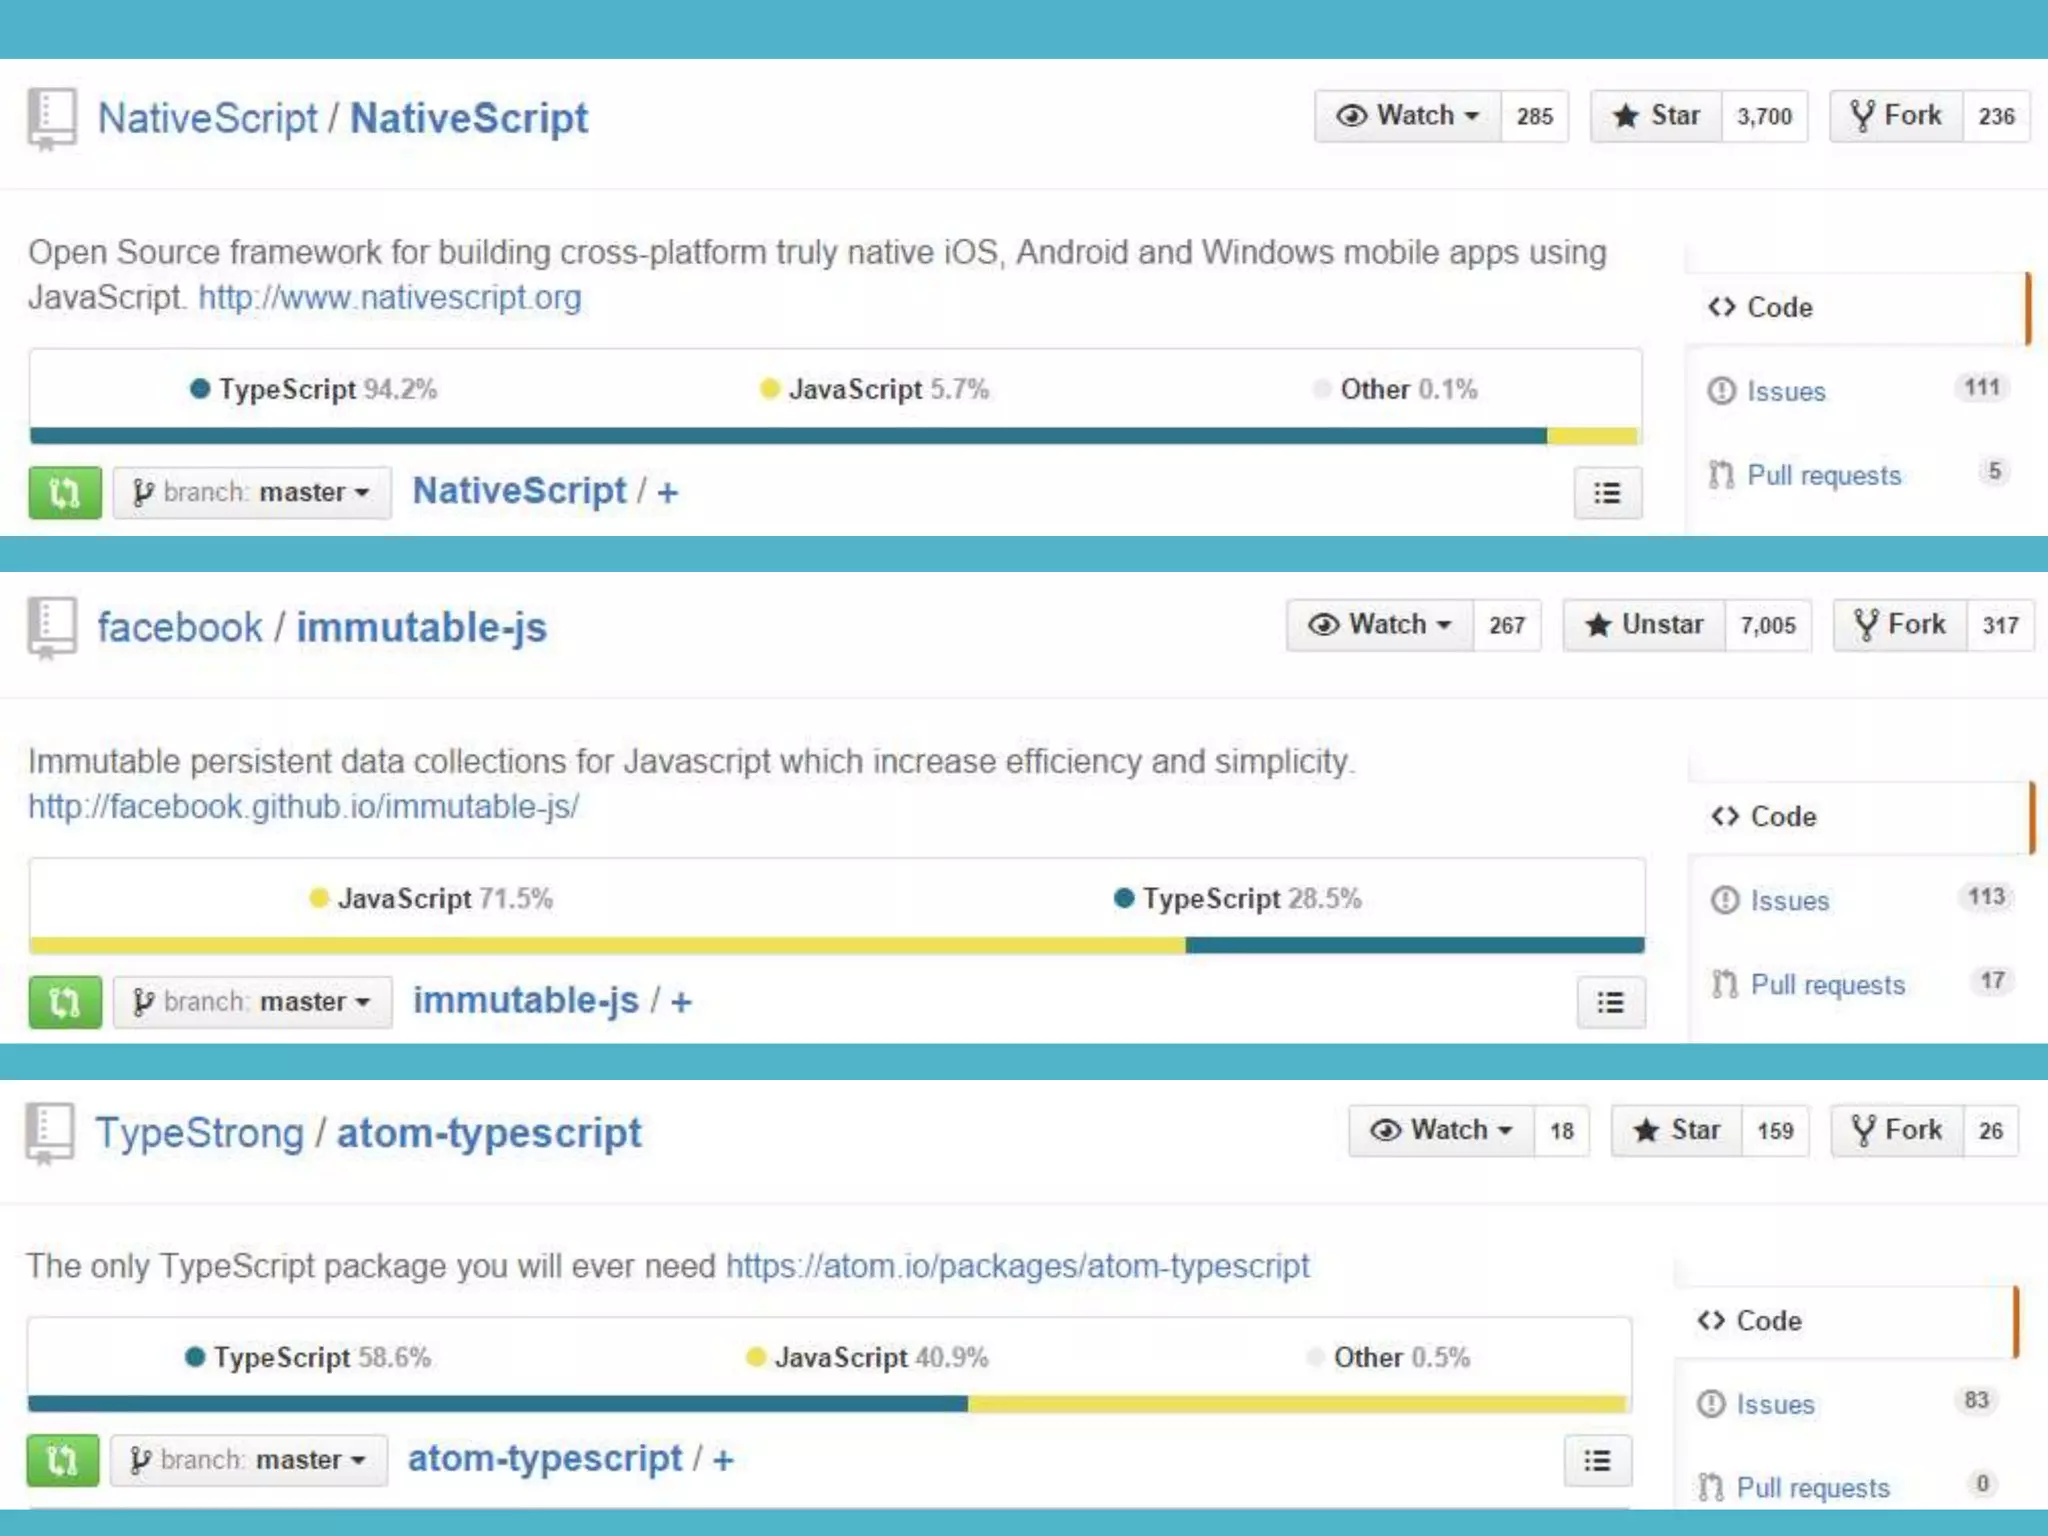Click immutable-js TypeScript language bar segment
2048x1536 pixels.
pyautogui.click(x=1414, y=945)
